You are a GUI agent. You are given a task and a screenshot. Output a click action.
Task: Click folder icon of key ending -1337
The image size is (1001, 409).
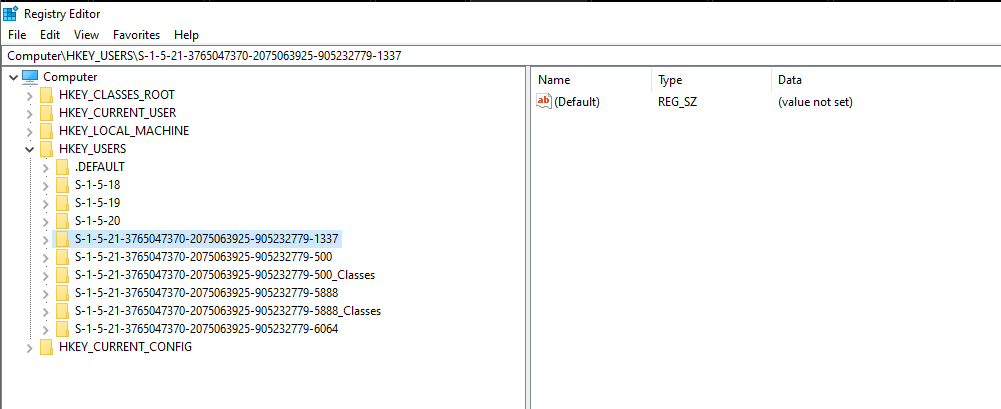(62, 239)
